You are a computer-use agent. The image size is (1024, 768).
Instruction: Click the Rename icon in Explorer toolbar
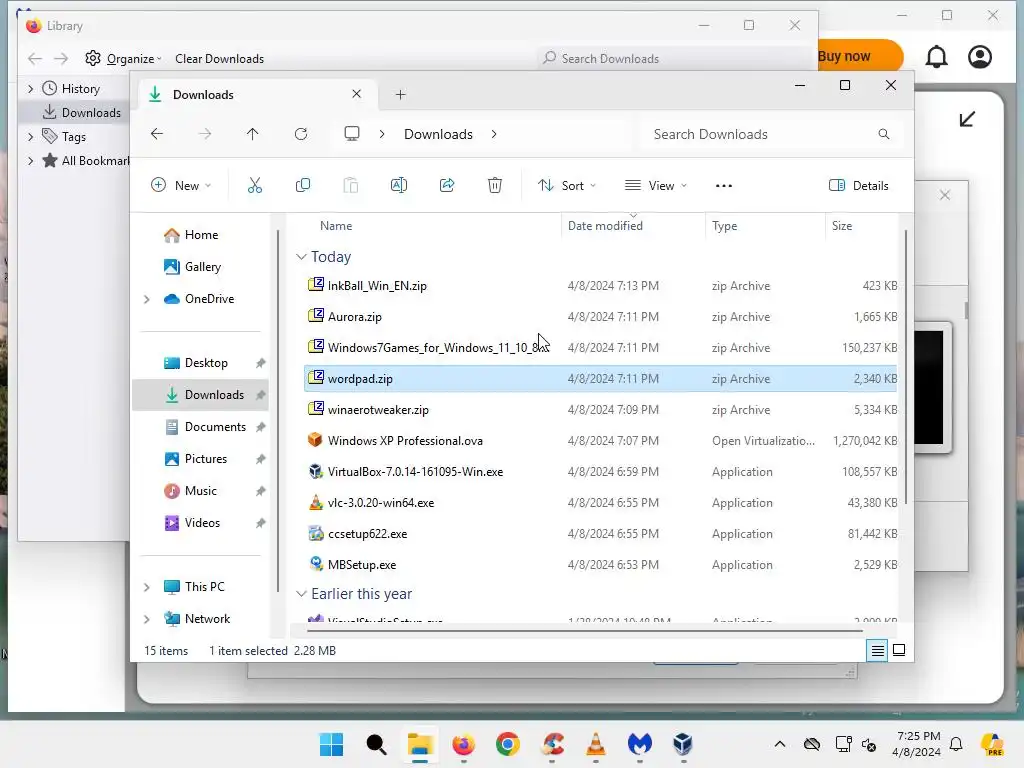(x=398, y=185)
